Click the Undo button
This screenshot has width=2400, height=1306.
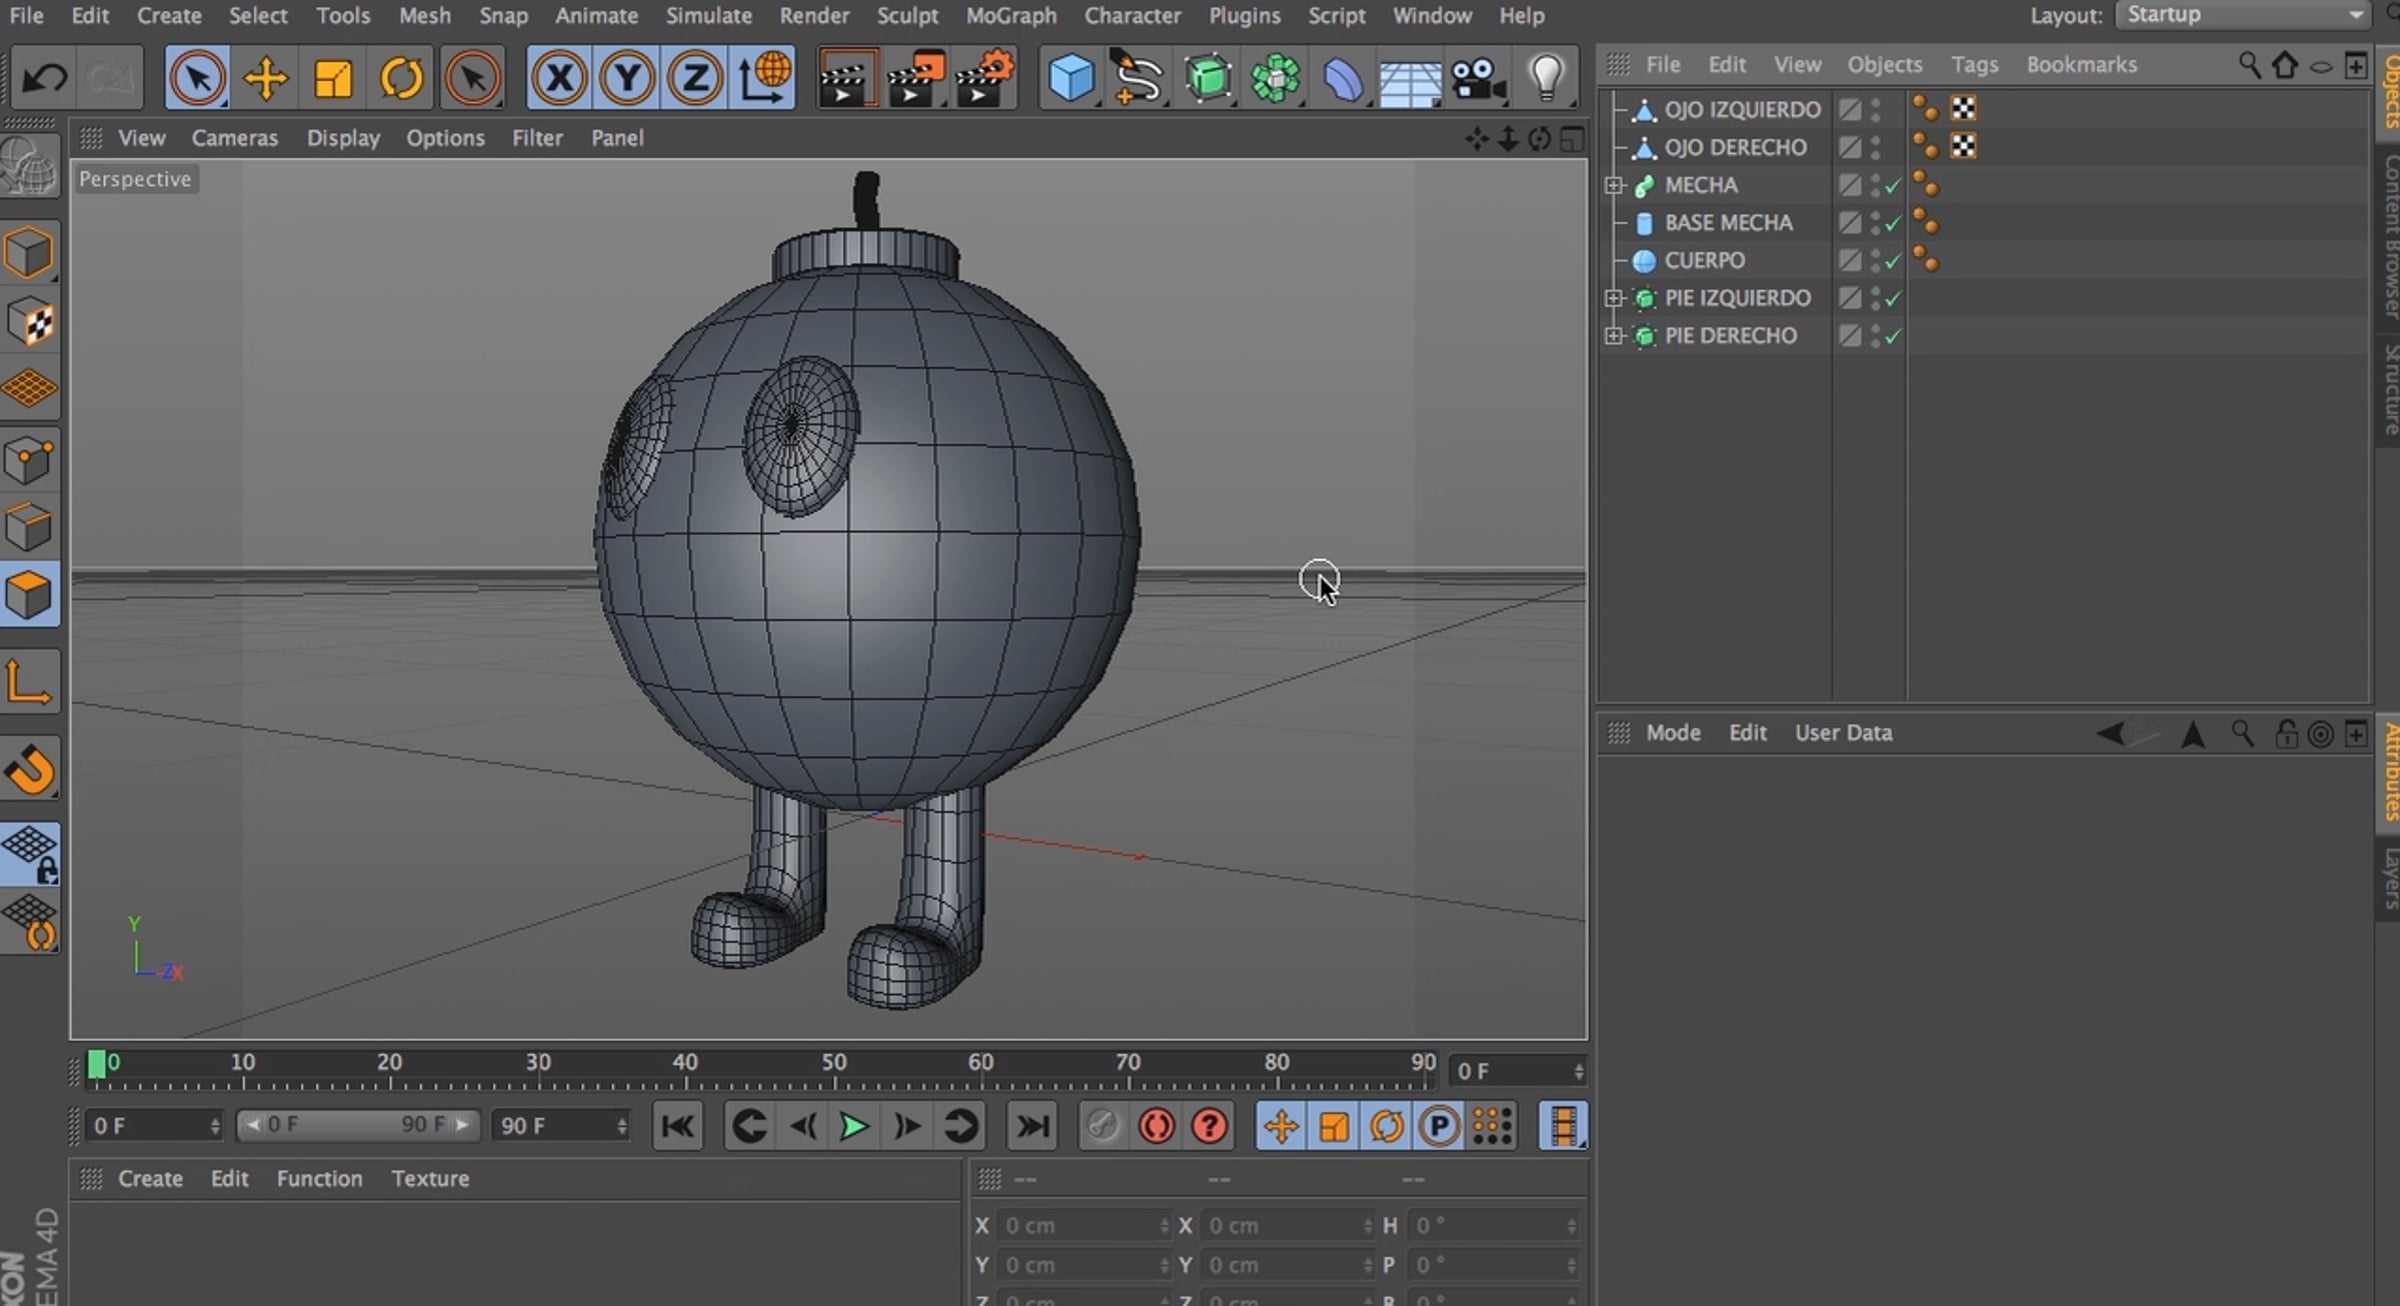tap(44, 78)
